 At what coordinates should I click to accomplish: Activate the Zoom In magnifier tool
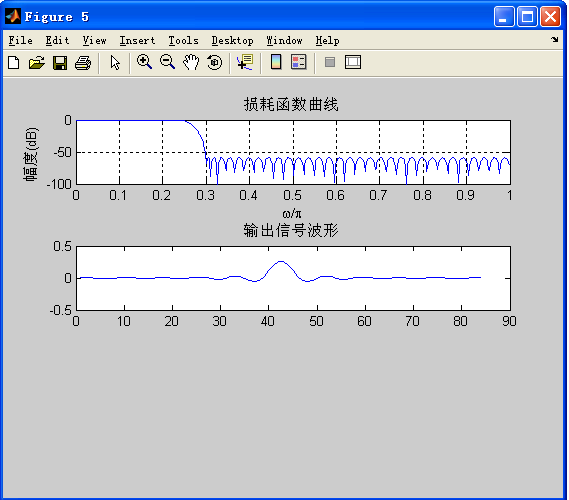pos(144,62)
